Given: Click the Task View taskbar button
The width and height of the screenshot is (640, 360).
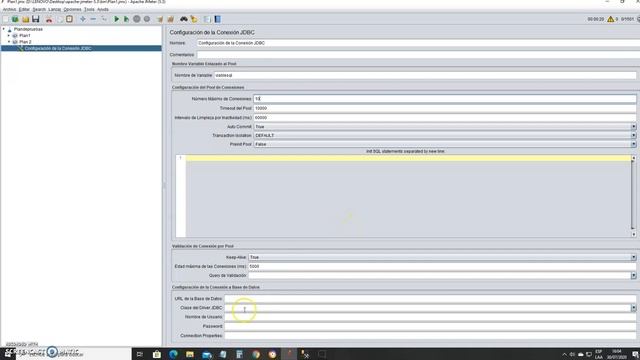Looking at the screenshot, I should [140, 354].
